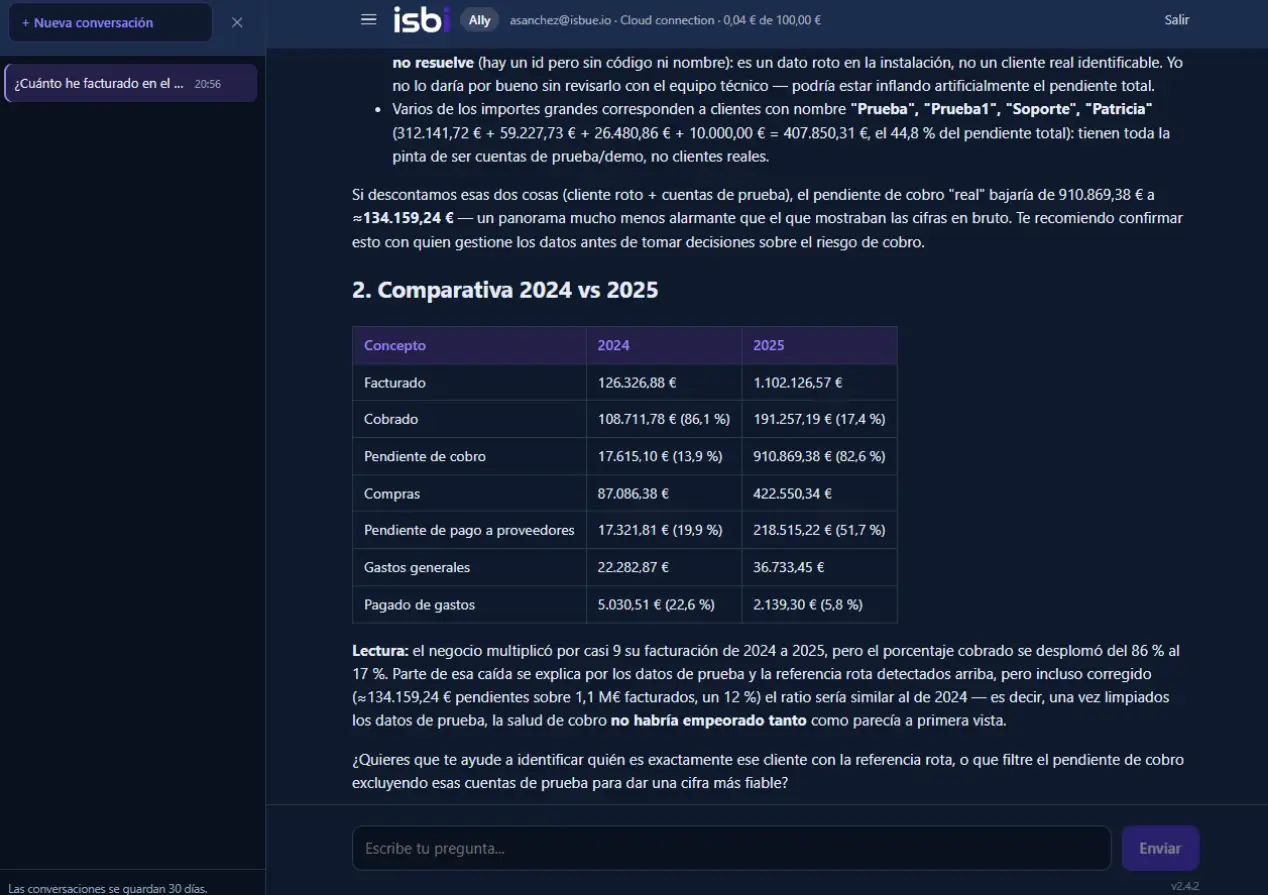This screenshot has width=1268, height=895.
Task: Open the conversation "¿Cuánto he facturado en el ..."
Action: pos(130,84)
